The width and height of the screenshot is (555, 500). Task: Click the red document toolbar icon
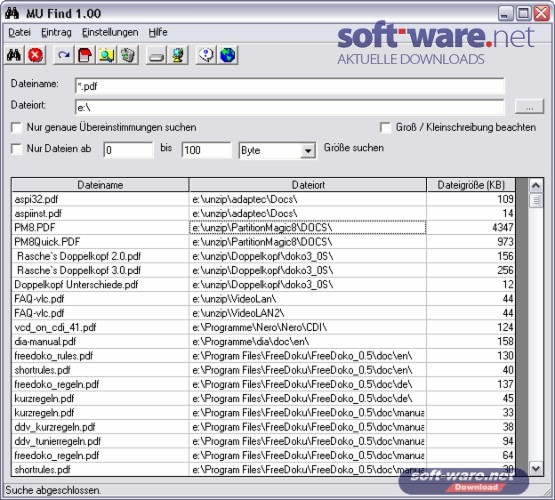pos(85,55)
